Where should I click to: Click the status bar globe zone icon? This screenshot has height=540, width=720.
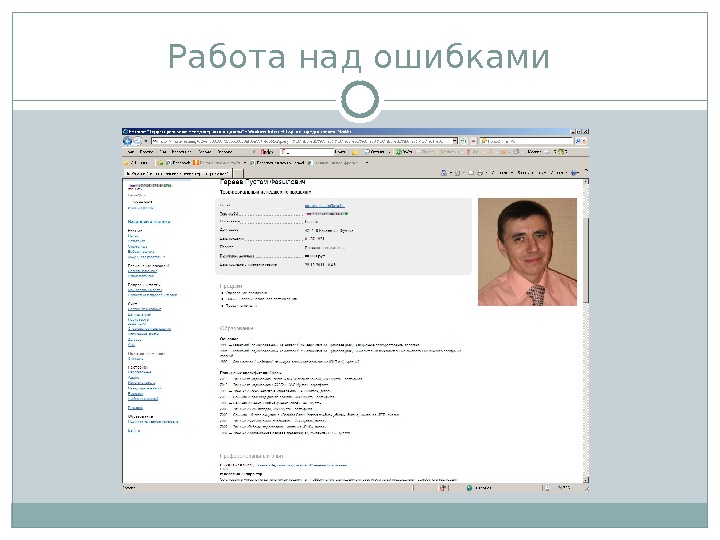pos(469,488)
